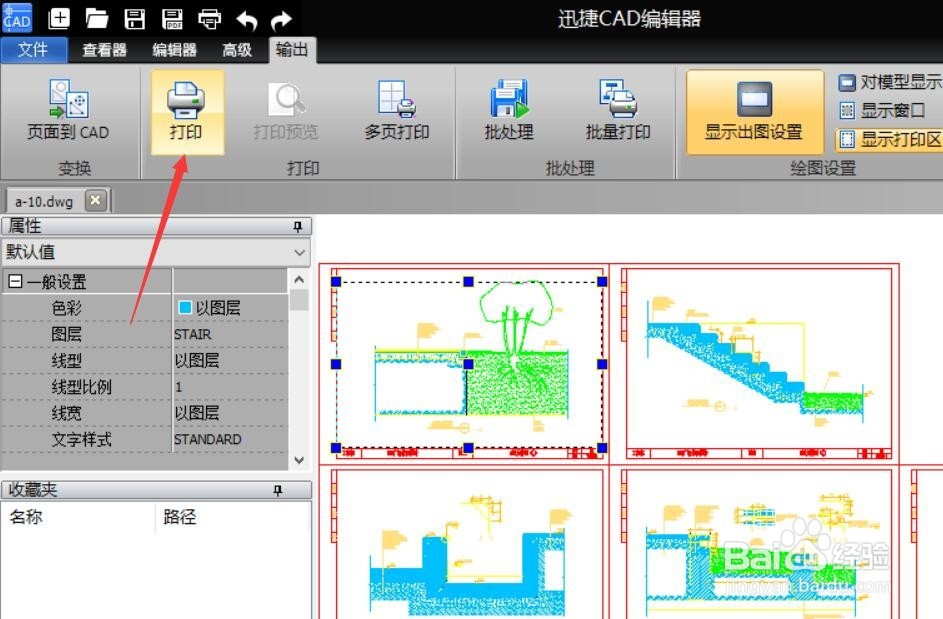This screenshot has height=619, width=943.
Task: Open 批量打印 batch print
Action: [618, 111]
